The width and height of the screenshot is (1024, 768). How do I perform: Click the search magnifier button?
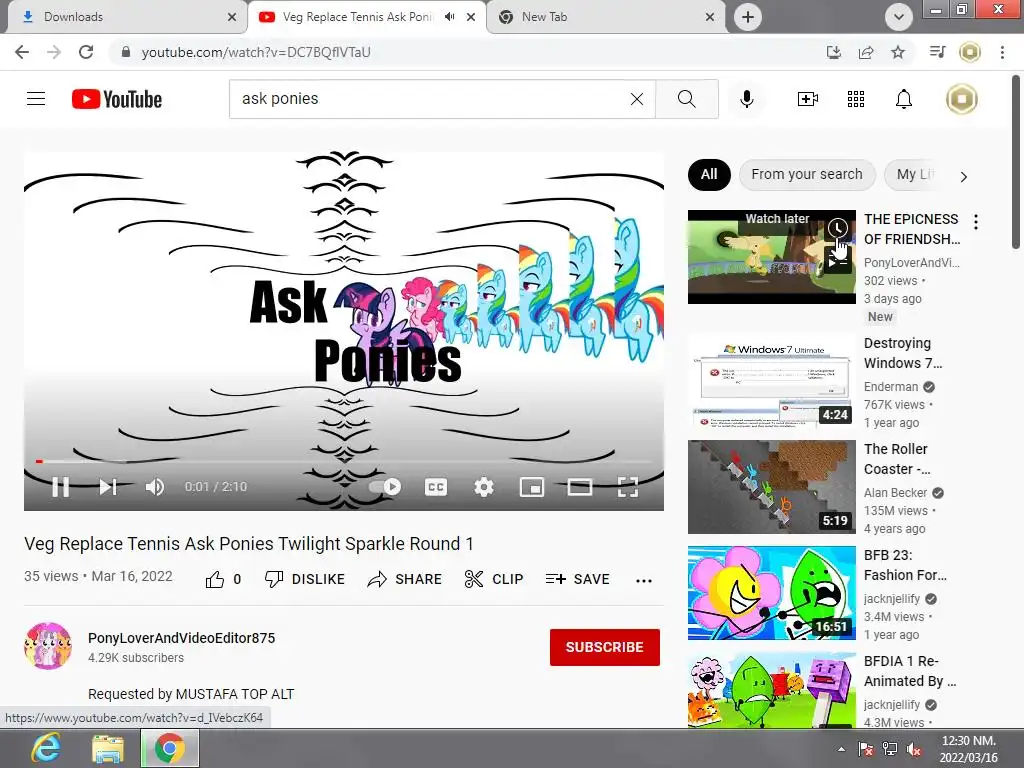click(x=686, y=99)
